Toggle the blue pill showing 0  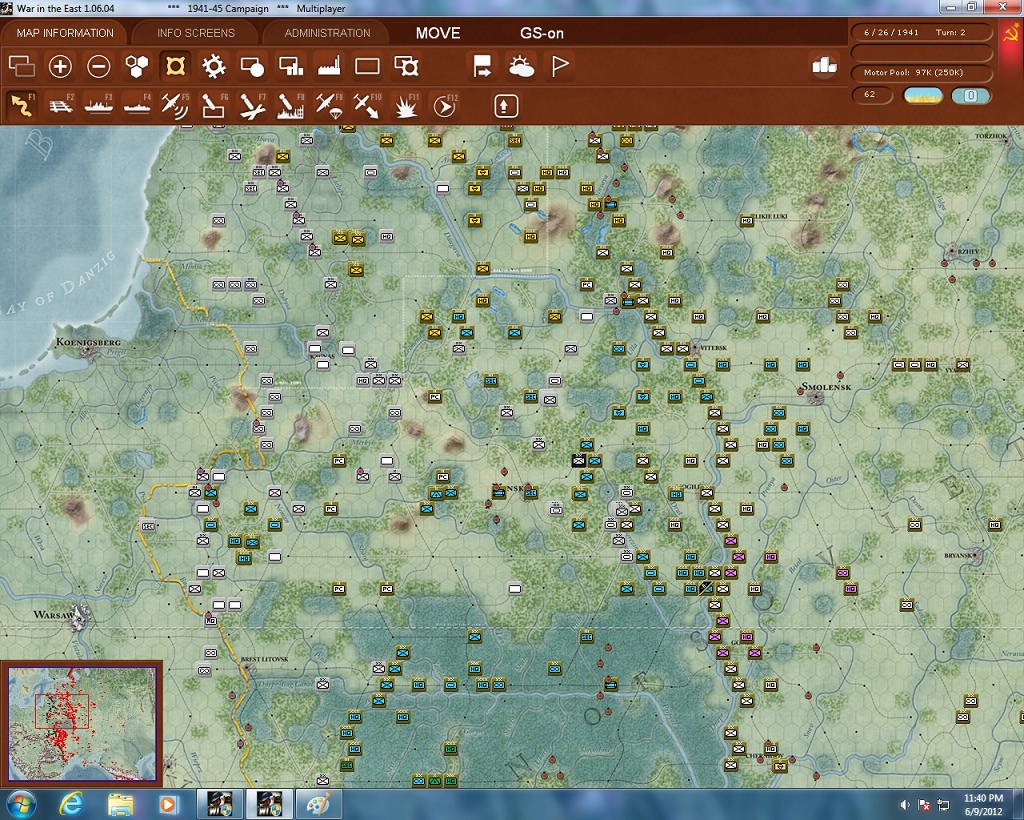pyautogui.click(x=971, y=95)
